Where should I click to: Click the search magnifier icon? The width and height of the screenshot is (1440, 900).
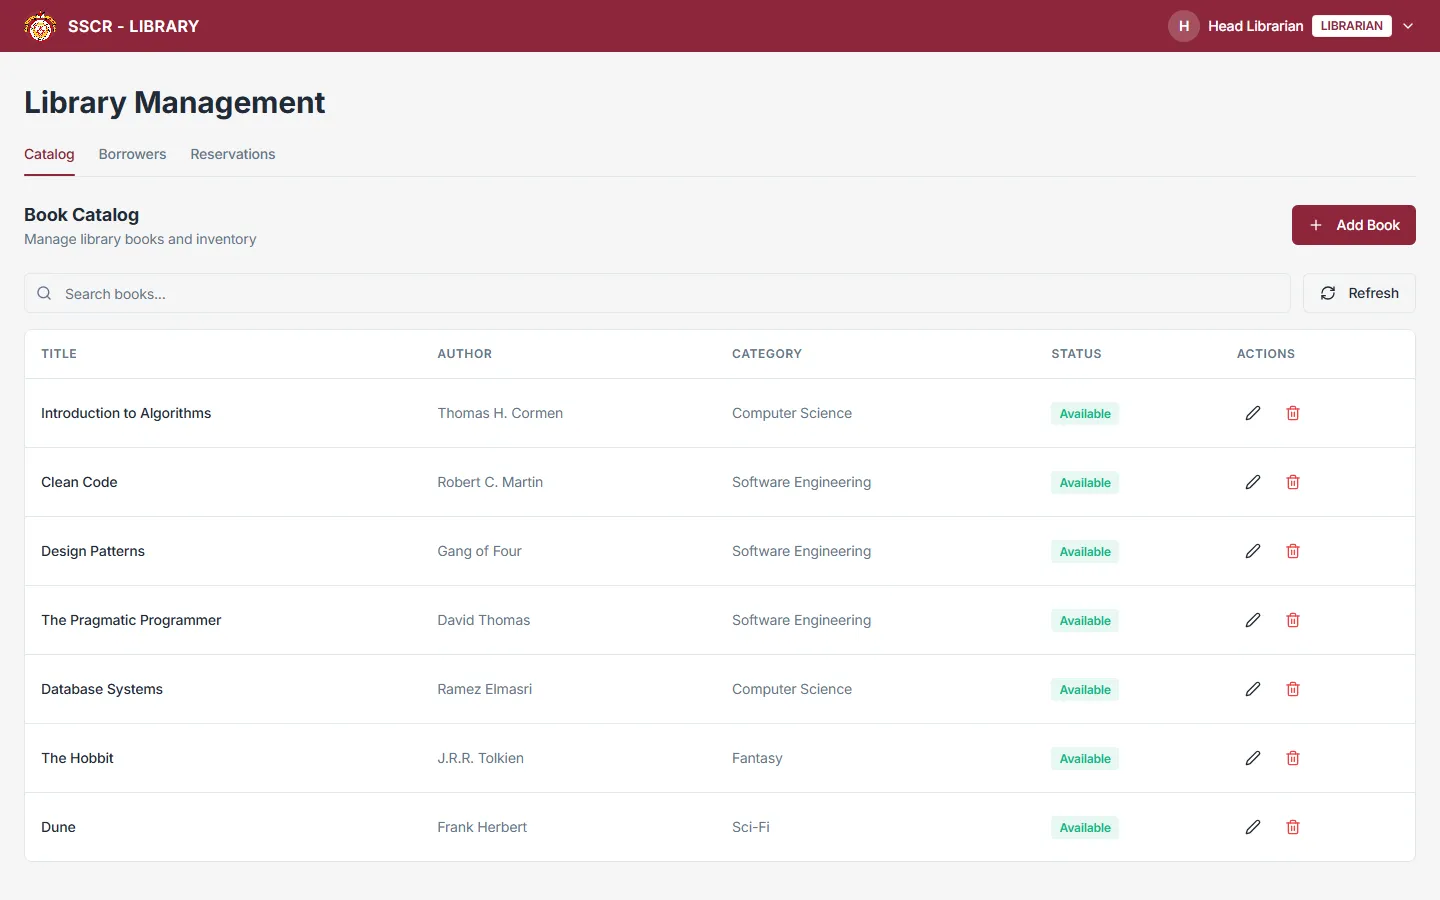tap(44, 293)
